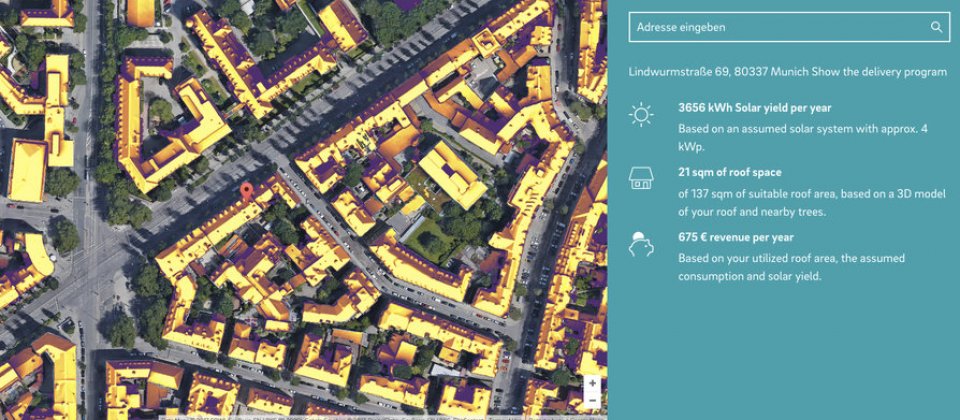This screenshot has height=420, width=960.
Task: Focus the 'Adresse eingeben' address field
Action: (x=789, y=27)
